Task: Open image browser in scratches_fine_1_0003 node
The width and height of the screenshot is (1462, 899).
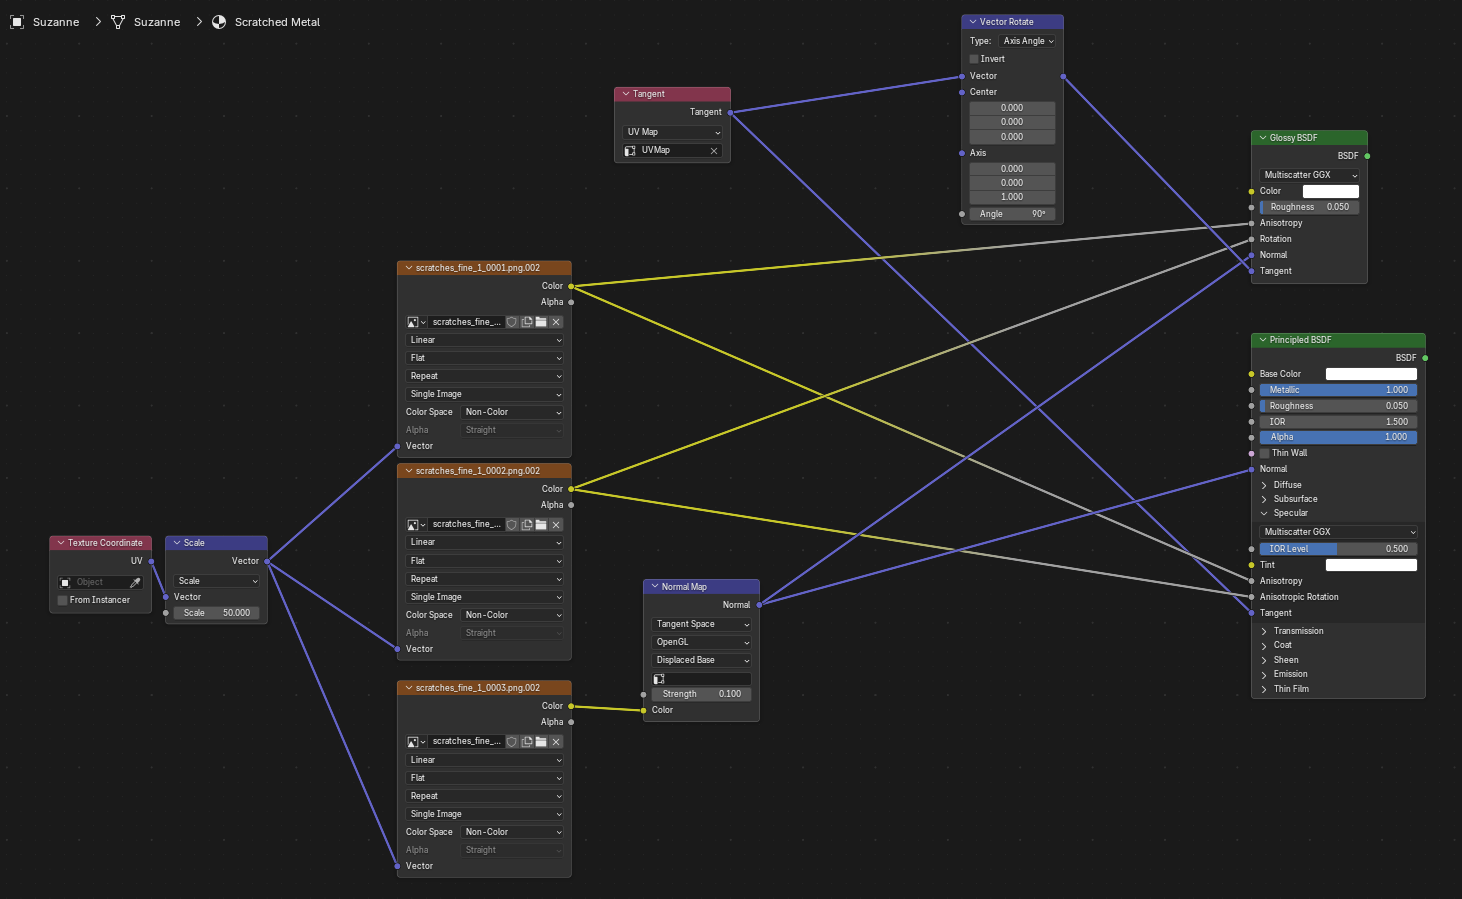Action: (x=416, y=742)
